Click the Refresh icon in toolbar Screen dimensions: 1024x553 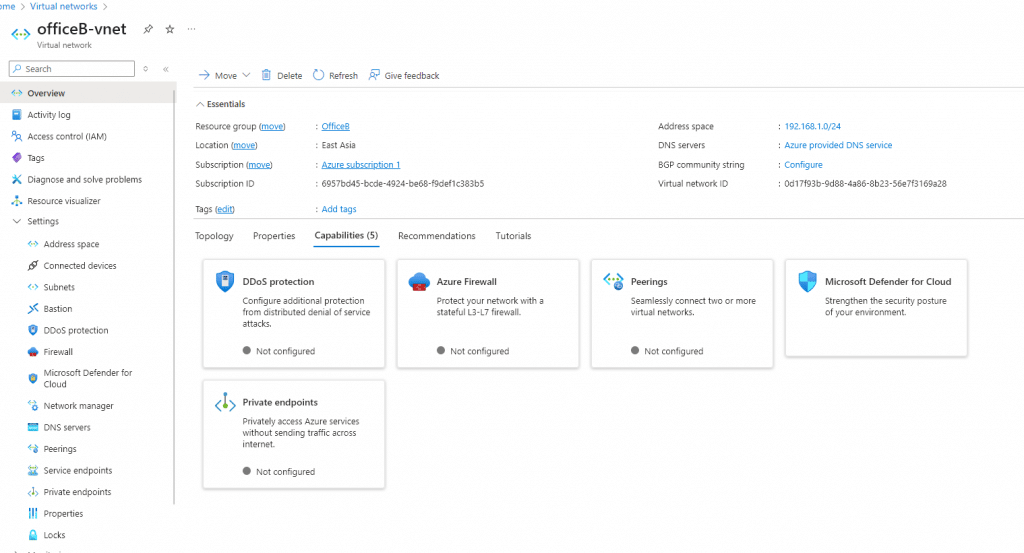318,75
